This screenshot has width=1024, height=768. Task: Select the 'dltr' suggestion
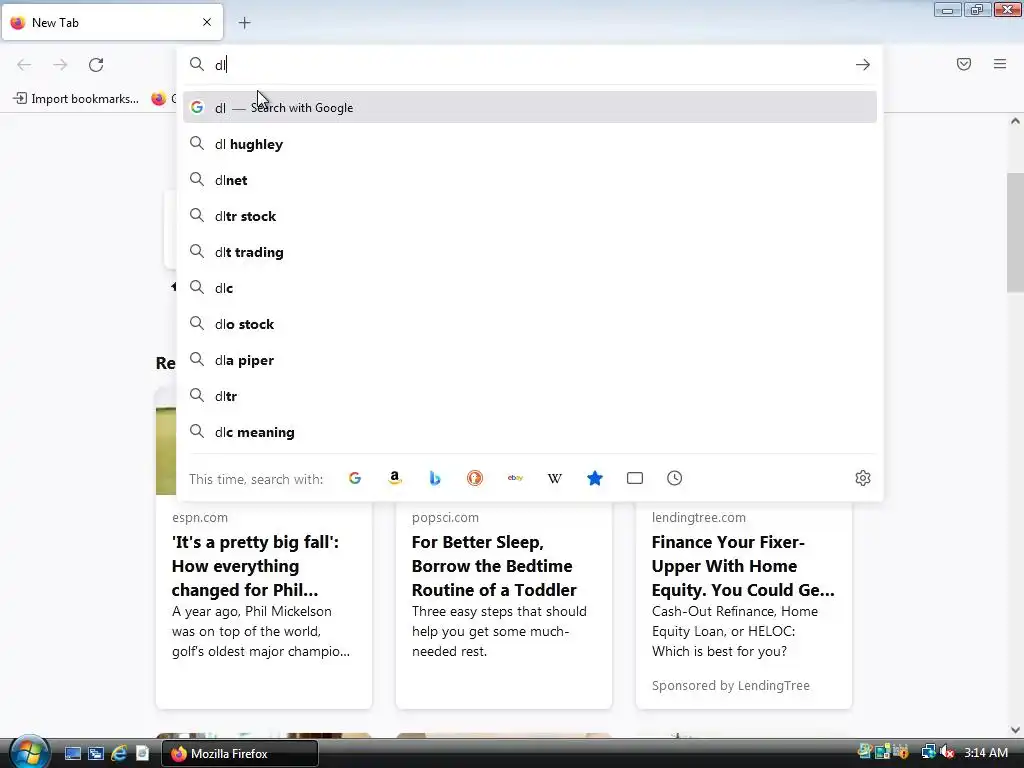(x=530, y=396)
